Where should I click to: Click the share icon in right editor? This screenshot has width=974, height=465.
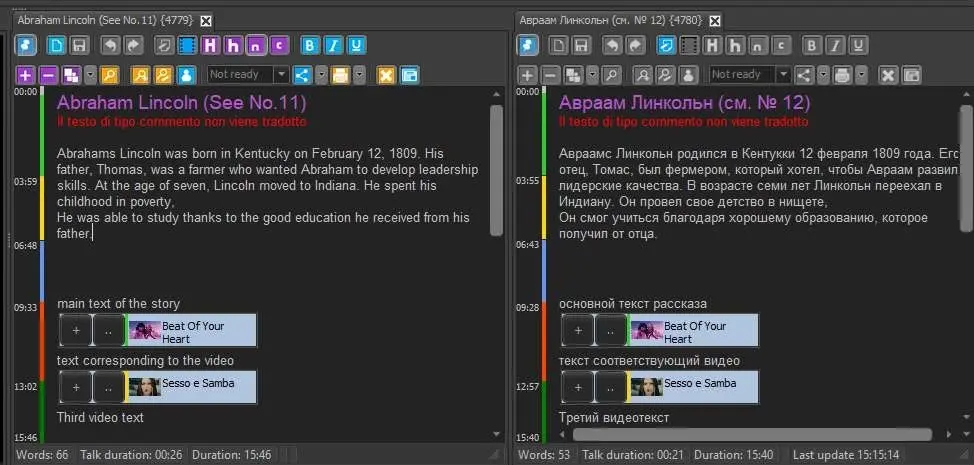[x=802, y=75]
